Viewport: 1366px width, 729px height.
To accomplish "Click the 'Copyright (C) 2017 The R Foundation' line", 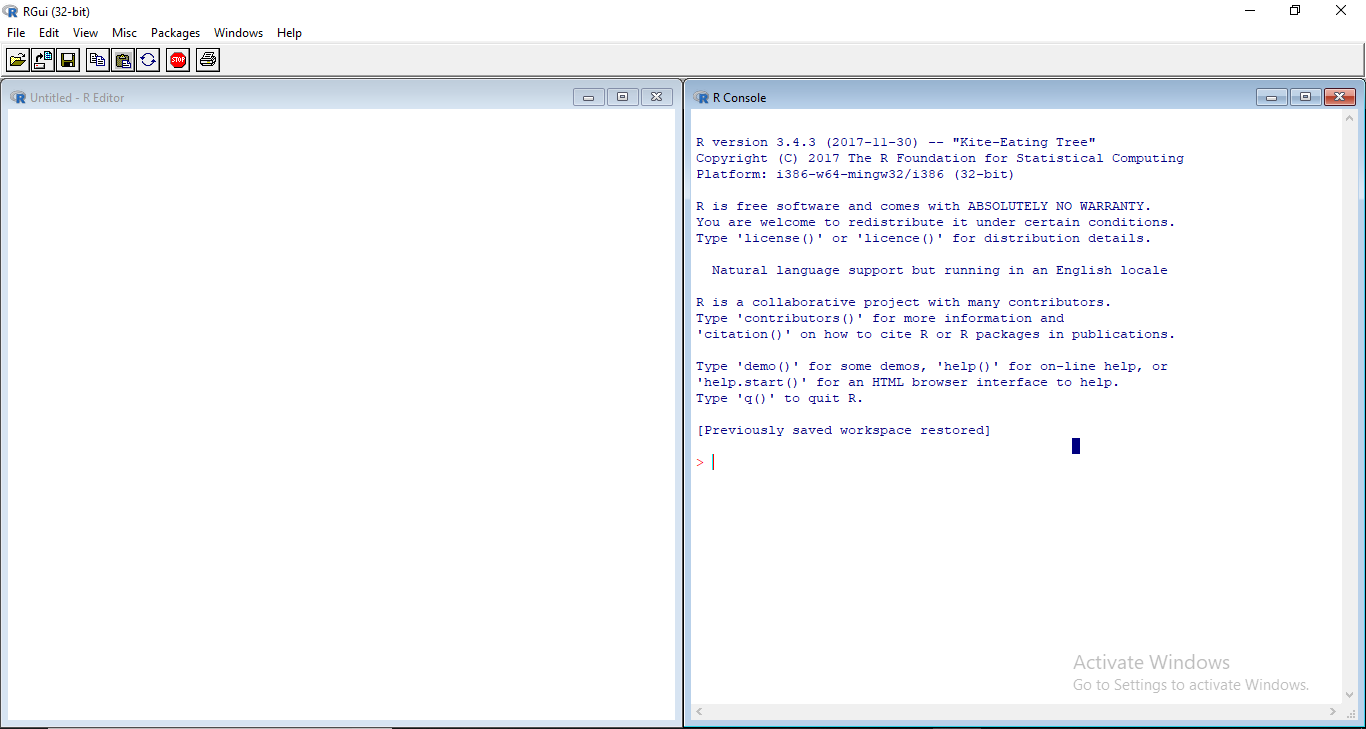I will pos(940,158).
